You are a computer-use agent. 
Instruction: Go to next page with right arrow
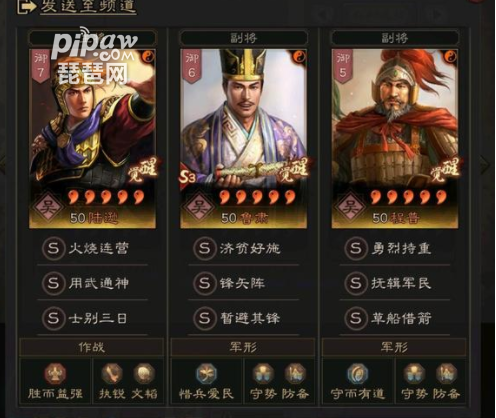click(485, 164)
